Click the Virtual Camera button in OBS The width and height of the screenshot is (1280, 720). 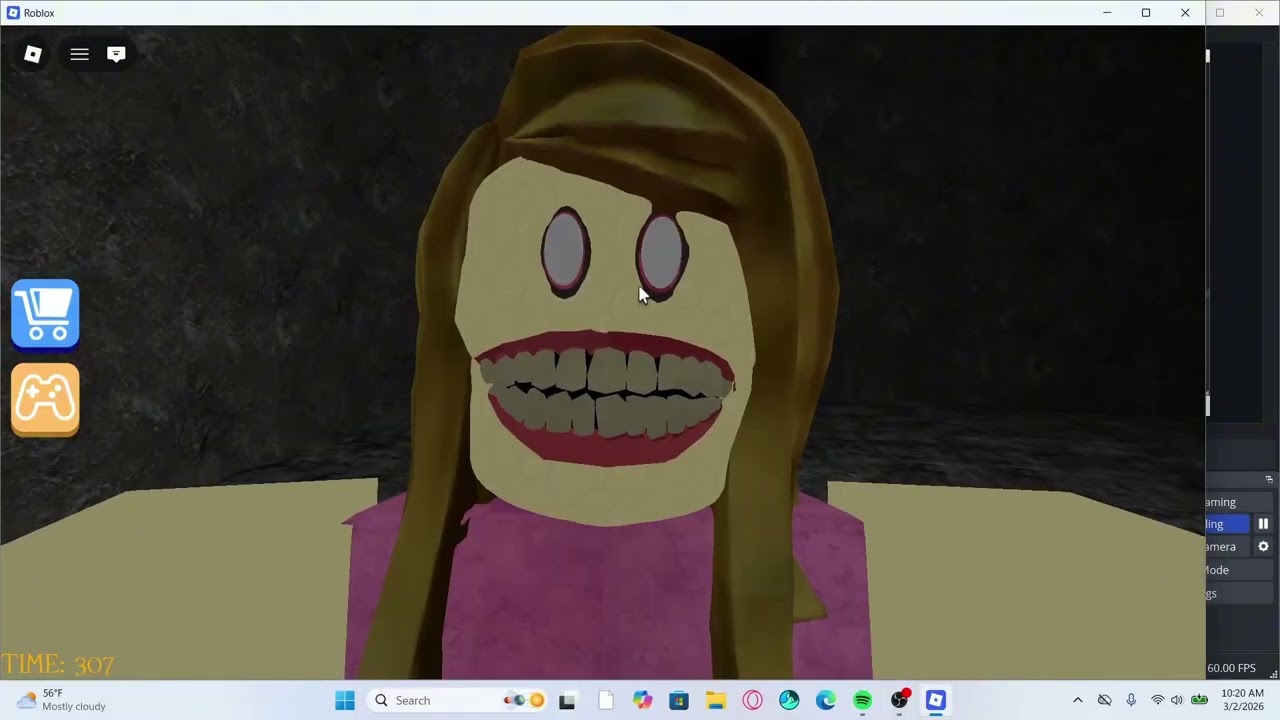pyautogui.click(x=1228, y=547)
